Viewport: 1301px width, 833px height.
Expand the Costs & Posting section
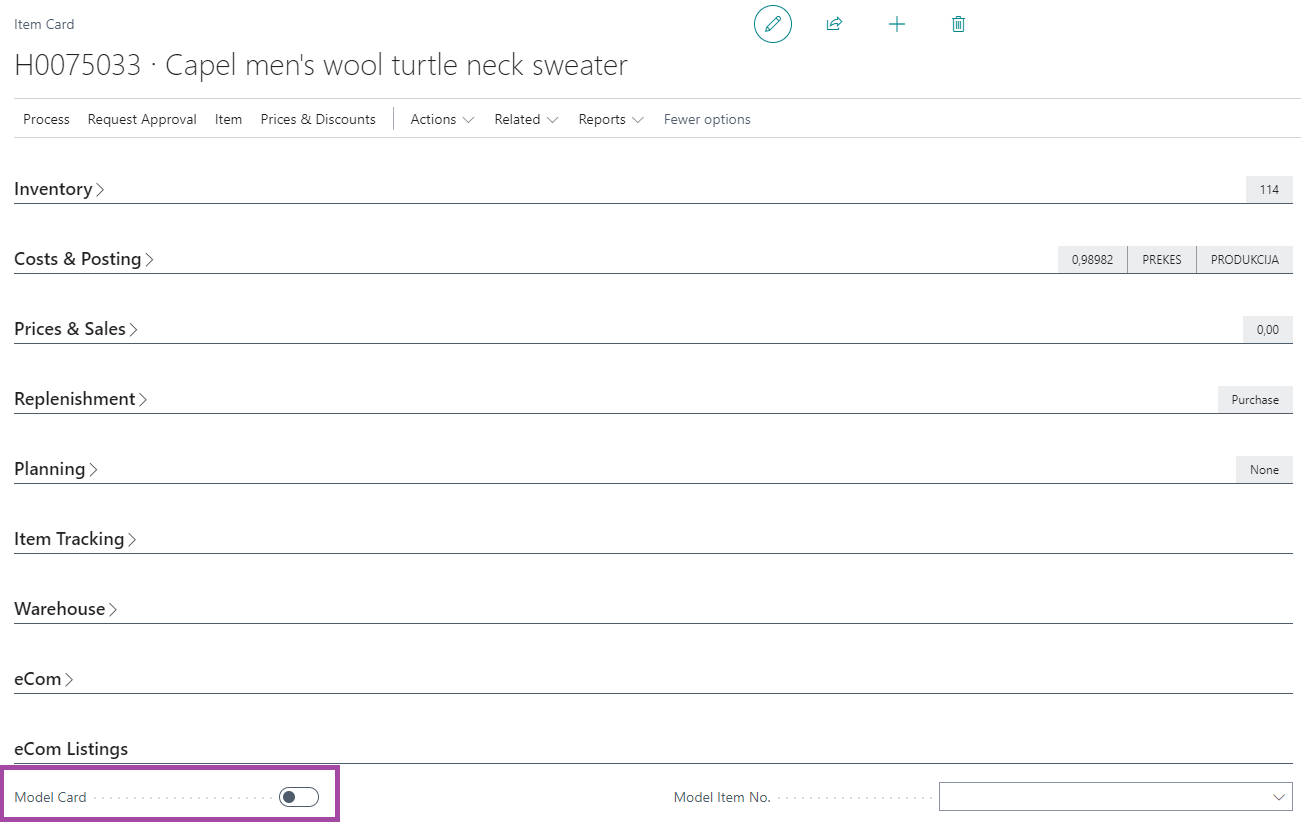point(84,259)
